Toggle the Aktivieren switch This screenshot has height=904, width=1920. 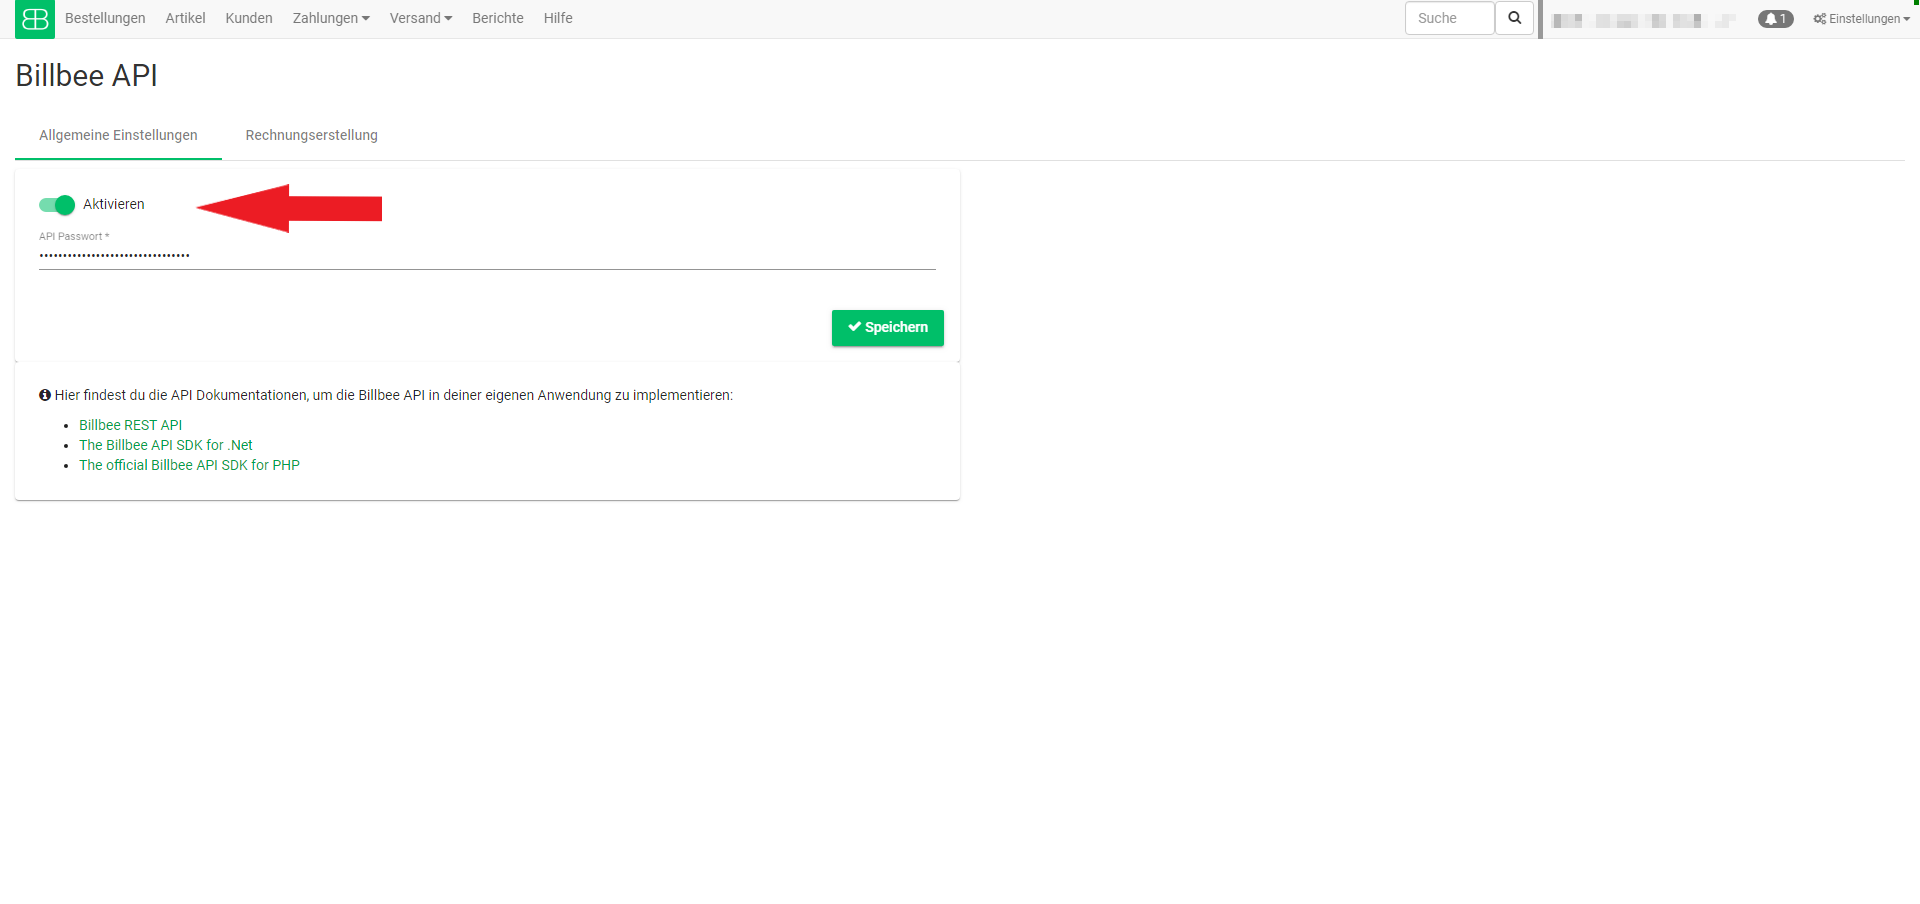tap(57, 205)
